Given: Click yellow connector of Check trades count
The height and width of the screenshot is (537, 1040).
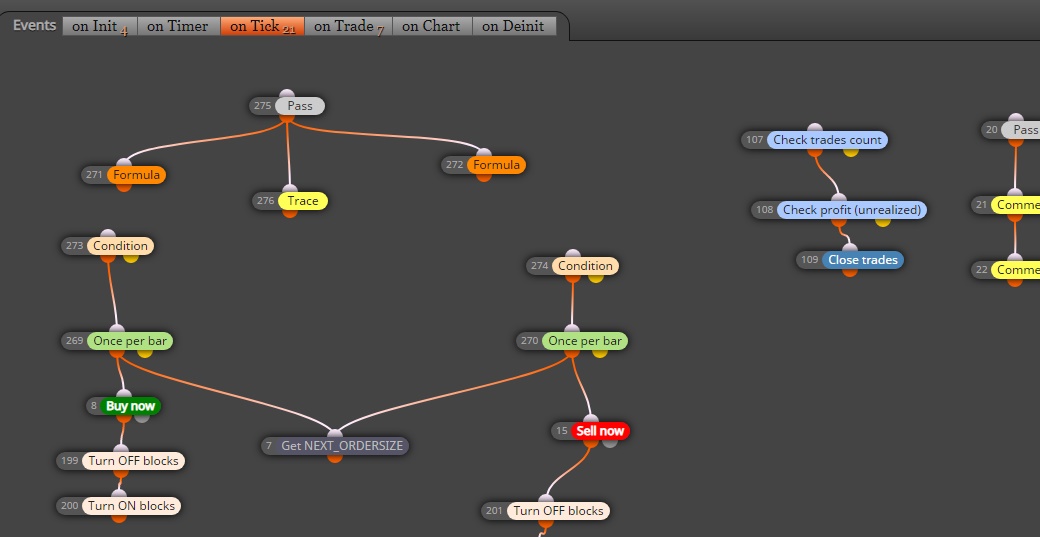Looking at the screenshot, I should 851,152.
